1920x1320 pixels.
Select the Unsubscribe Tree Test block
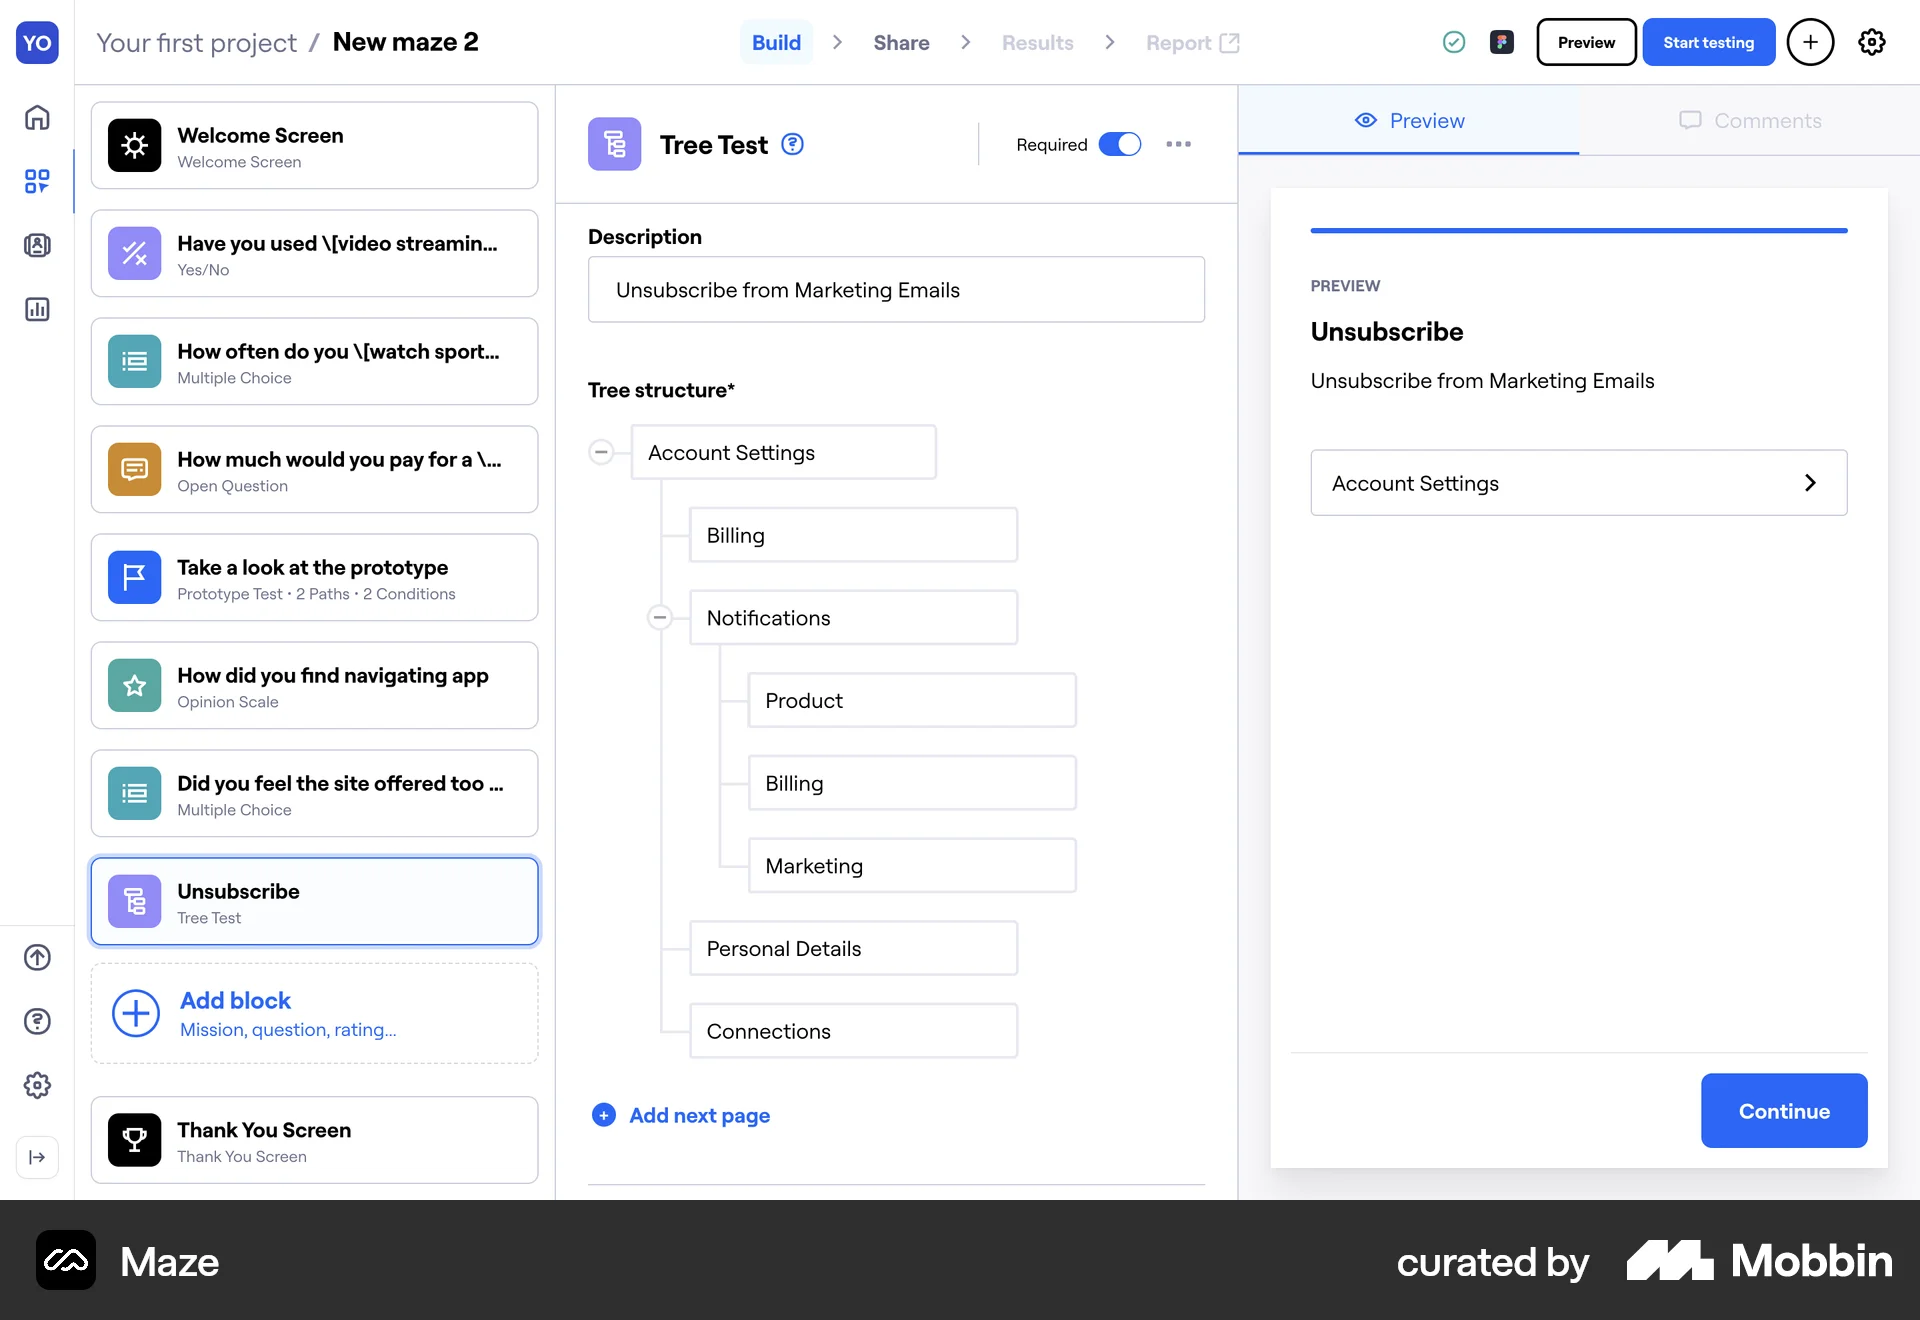point(314,900)
